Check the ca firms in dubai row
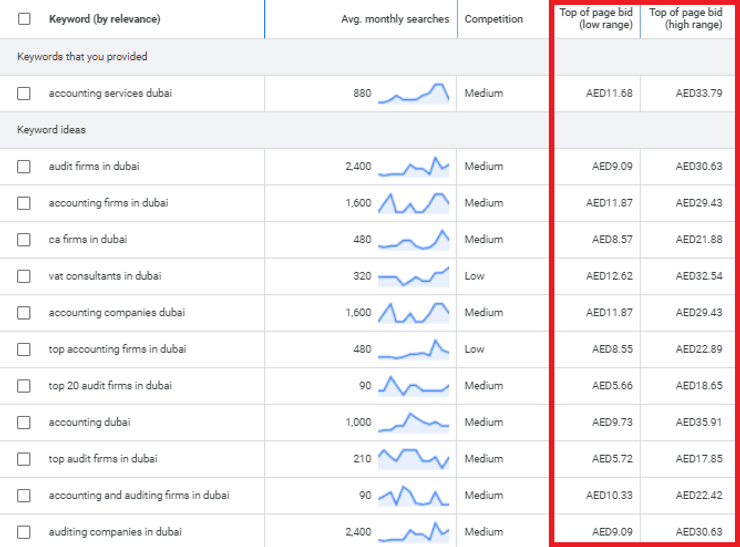740x547 pixels. [x=24, y=240]
